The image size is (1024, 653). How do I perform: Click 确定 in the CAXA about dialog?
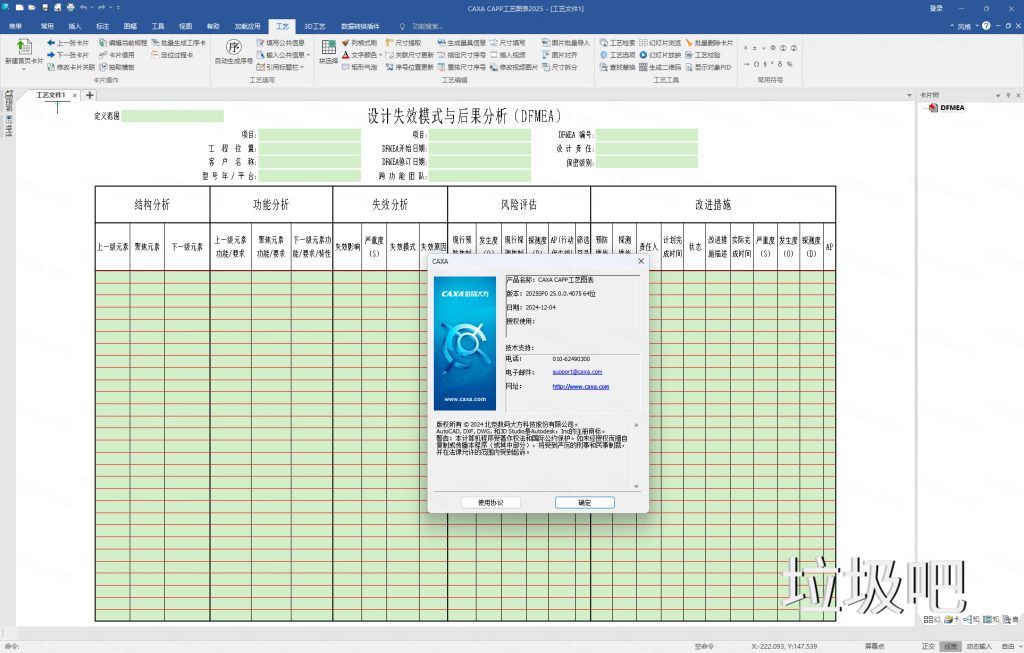tap(584, 502)
